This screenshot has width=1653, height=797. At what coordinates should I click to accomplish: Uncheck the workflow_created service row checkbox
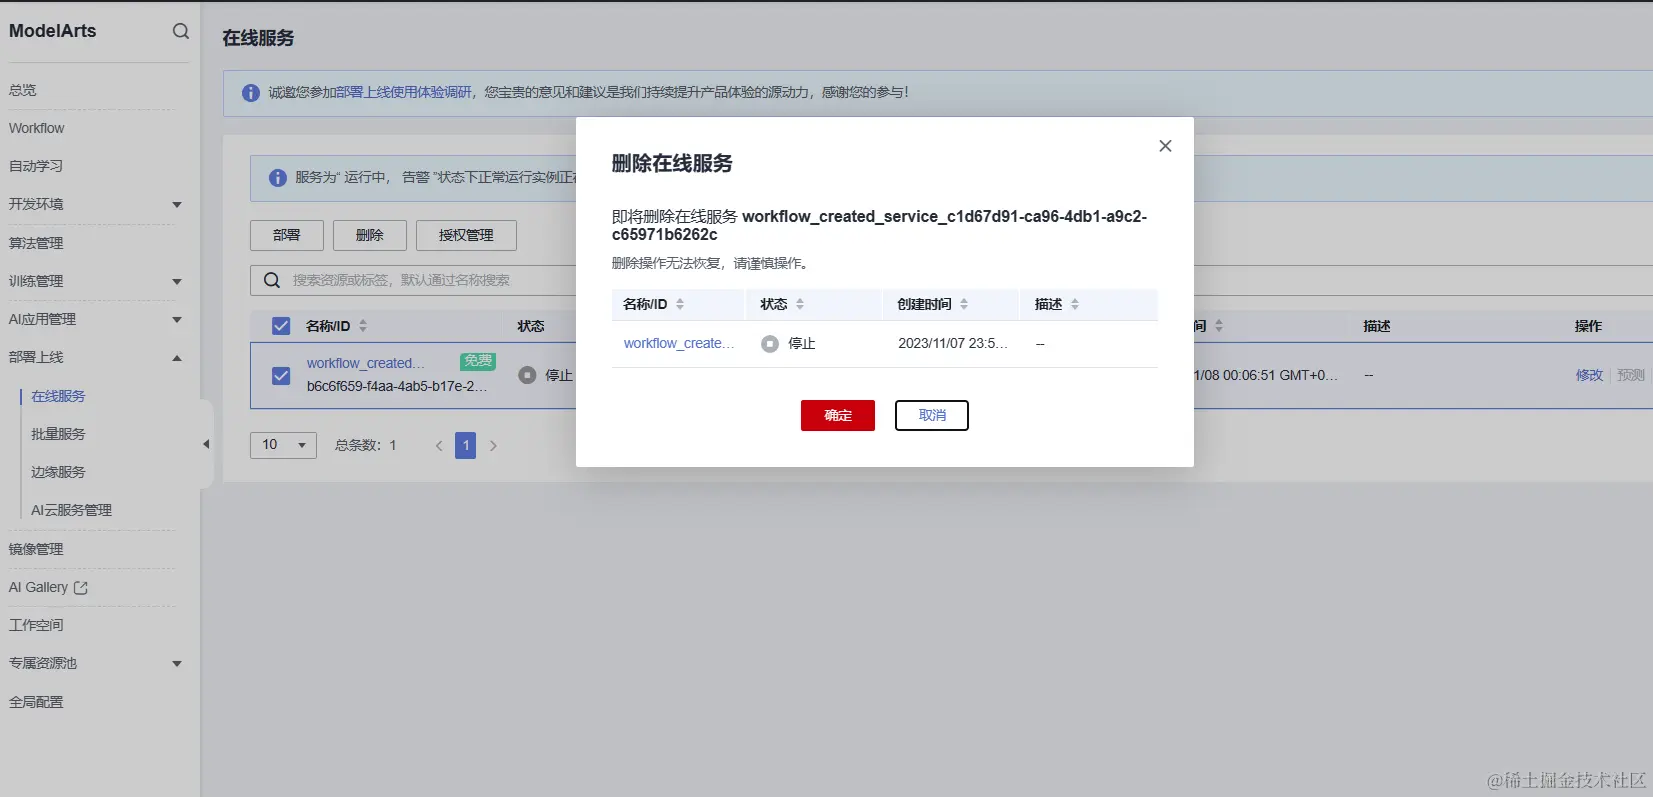(x=281, y=375)
